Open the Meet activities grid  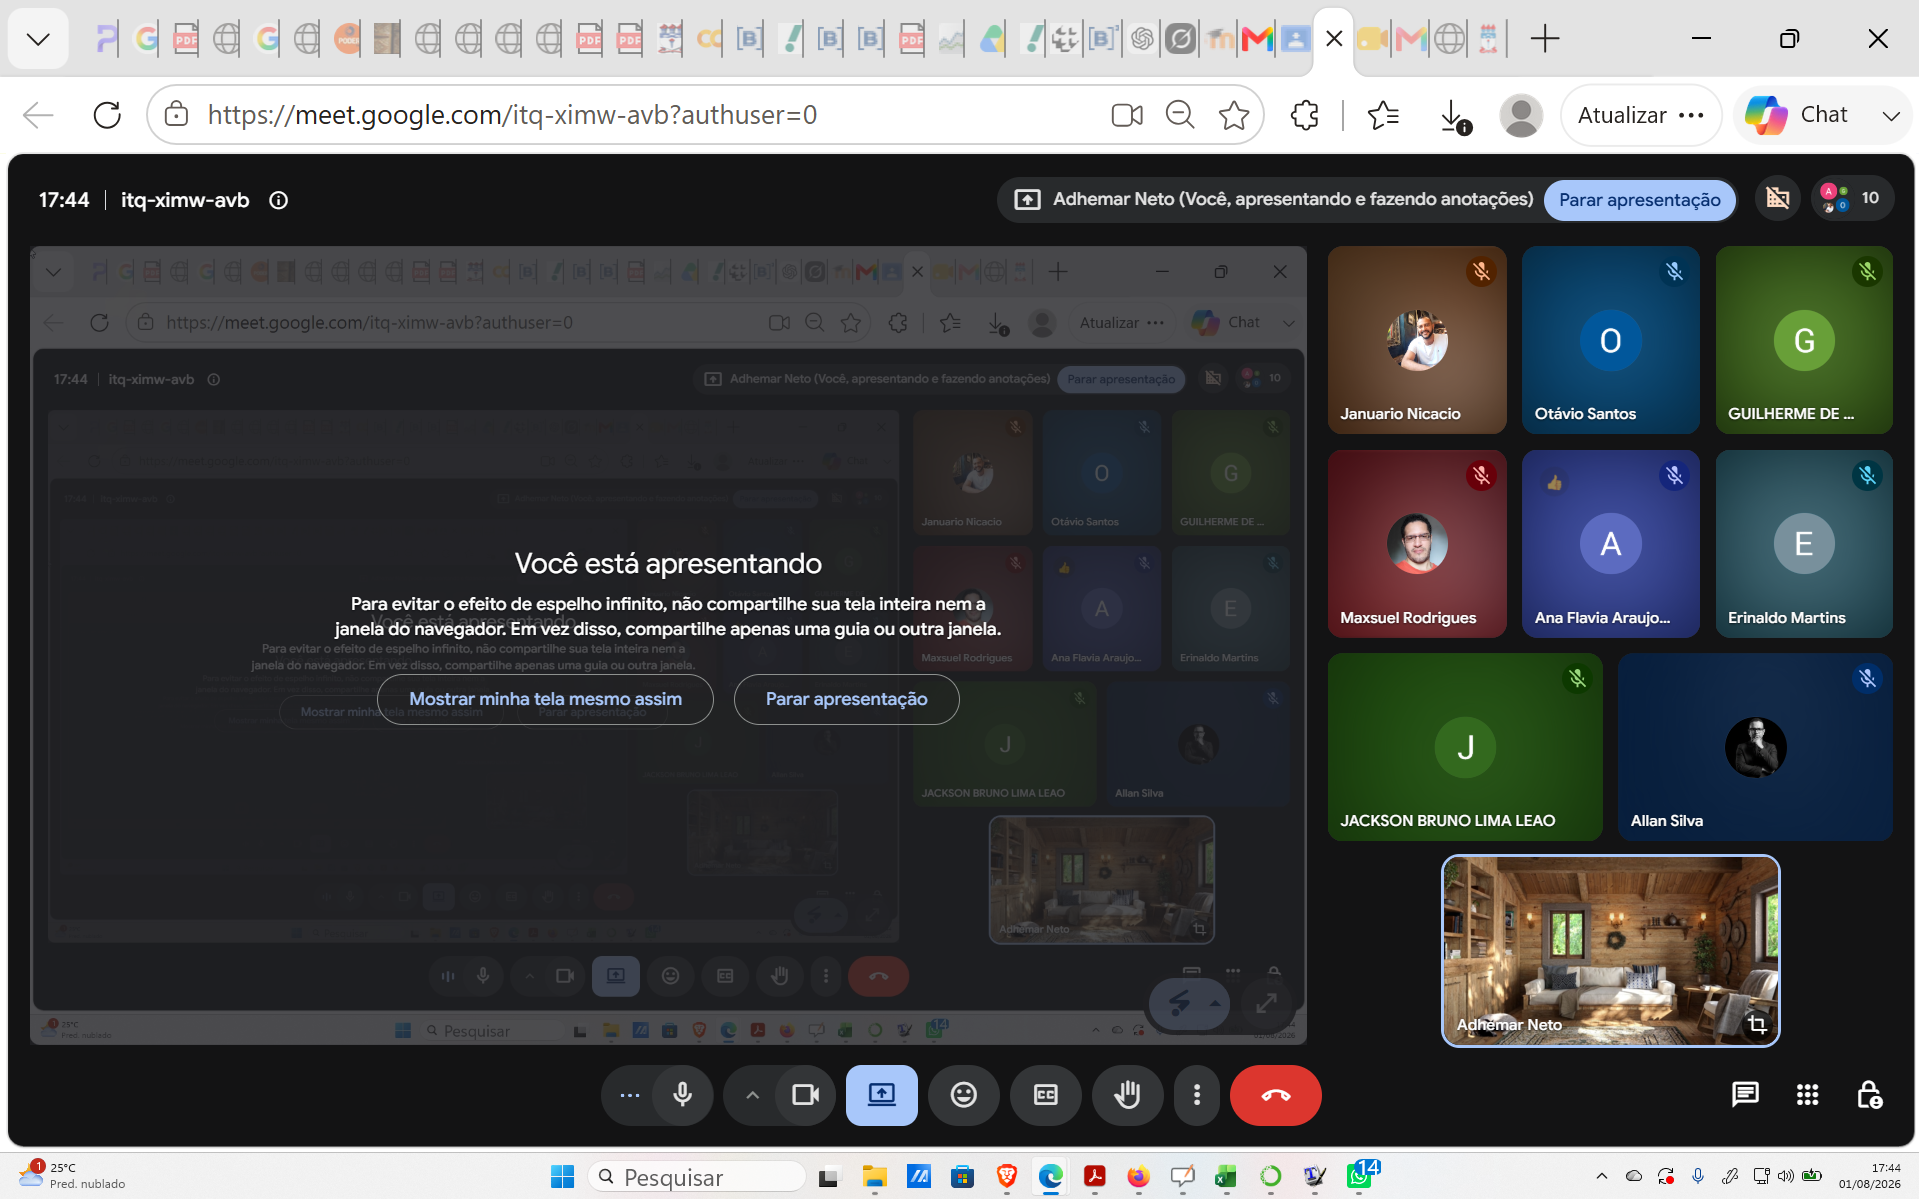click(x=1807, y=1095)
